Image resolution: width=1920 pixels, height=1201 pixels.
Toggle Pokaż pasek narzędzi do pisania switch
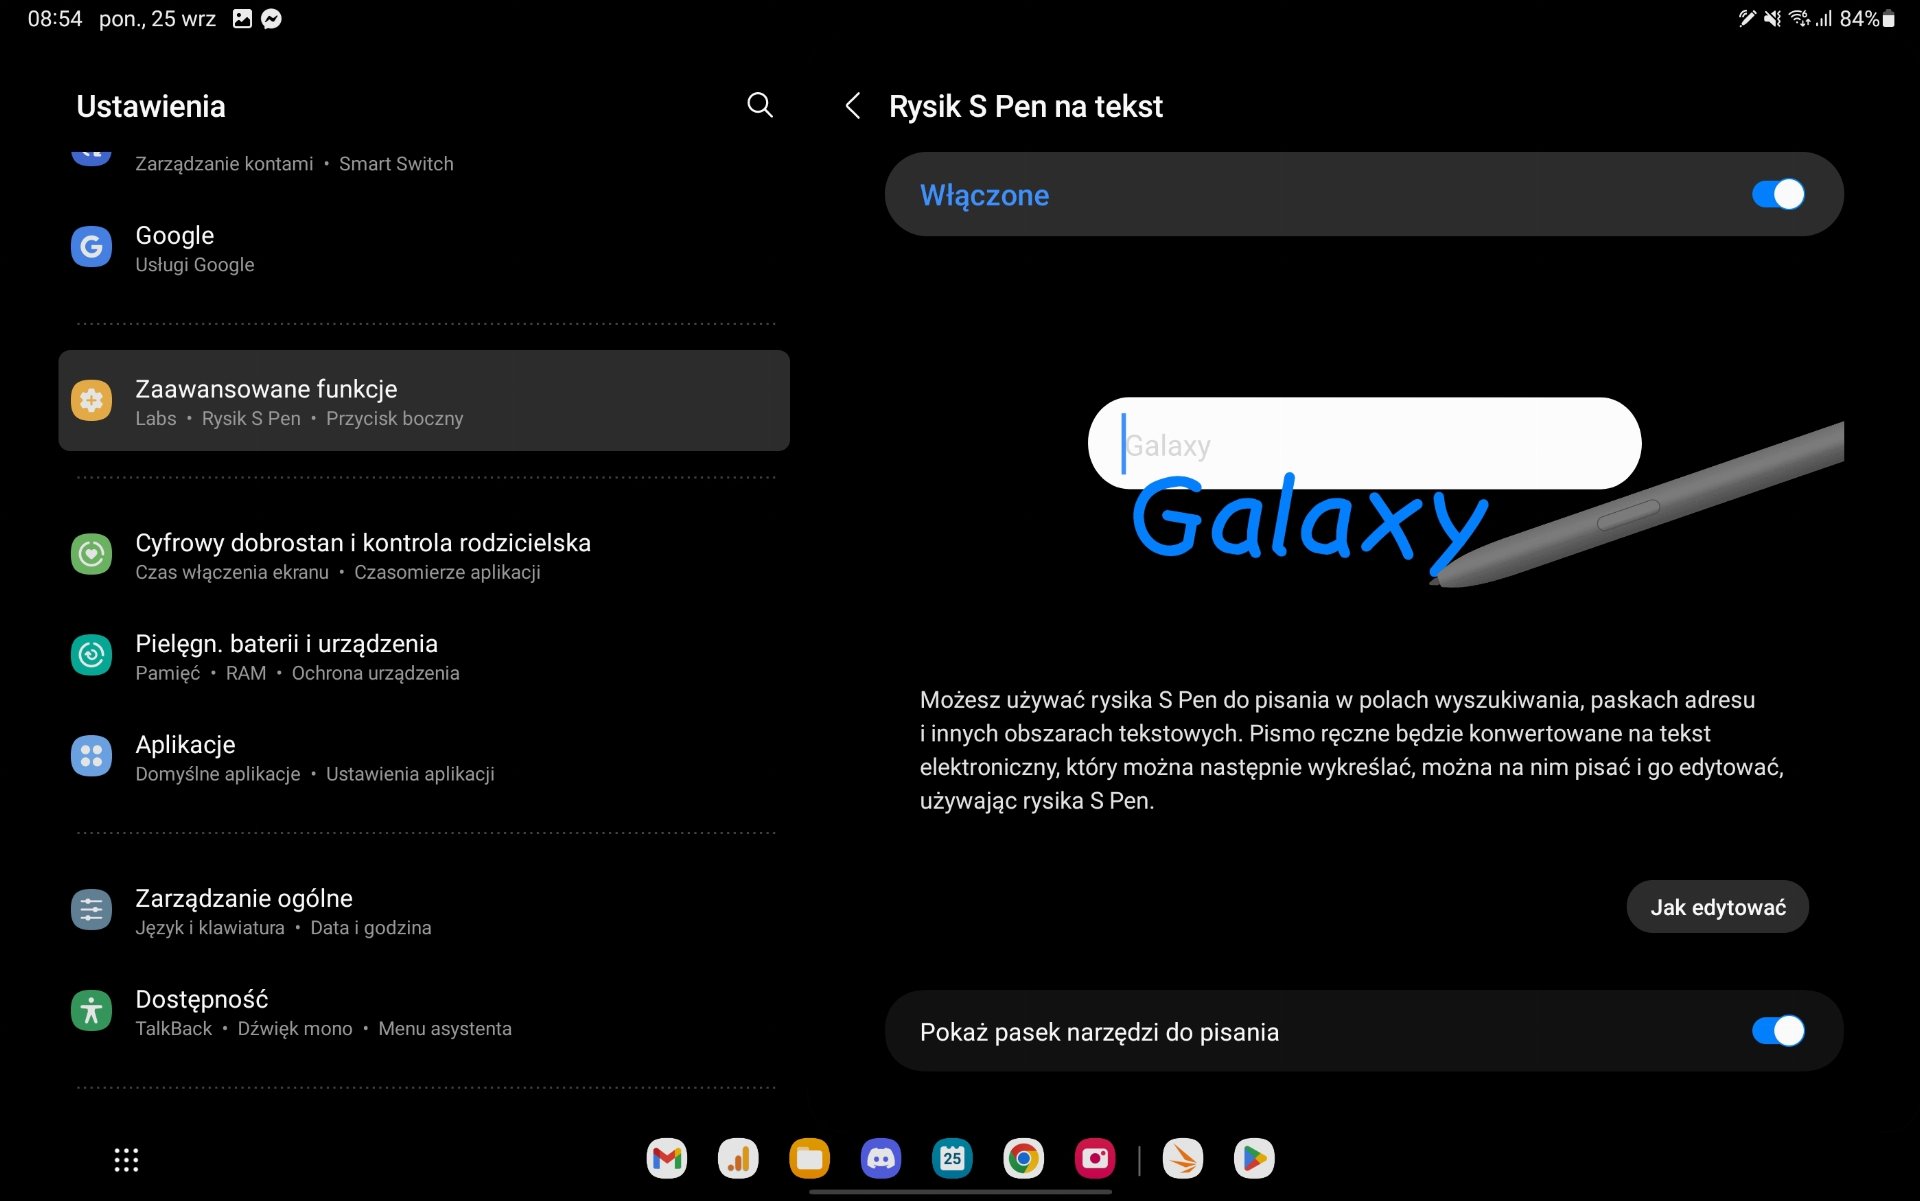coord(1778,1031)
